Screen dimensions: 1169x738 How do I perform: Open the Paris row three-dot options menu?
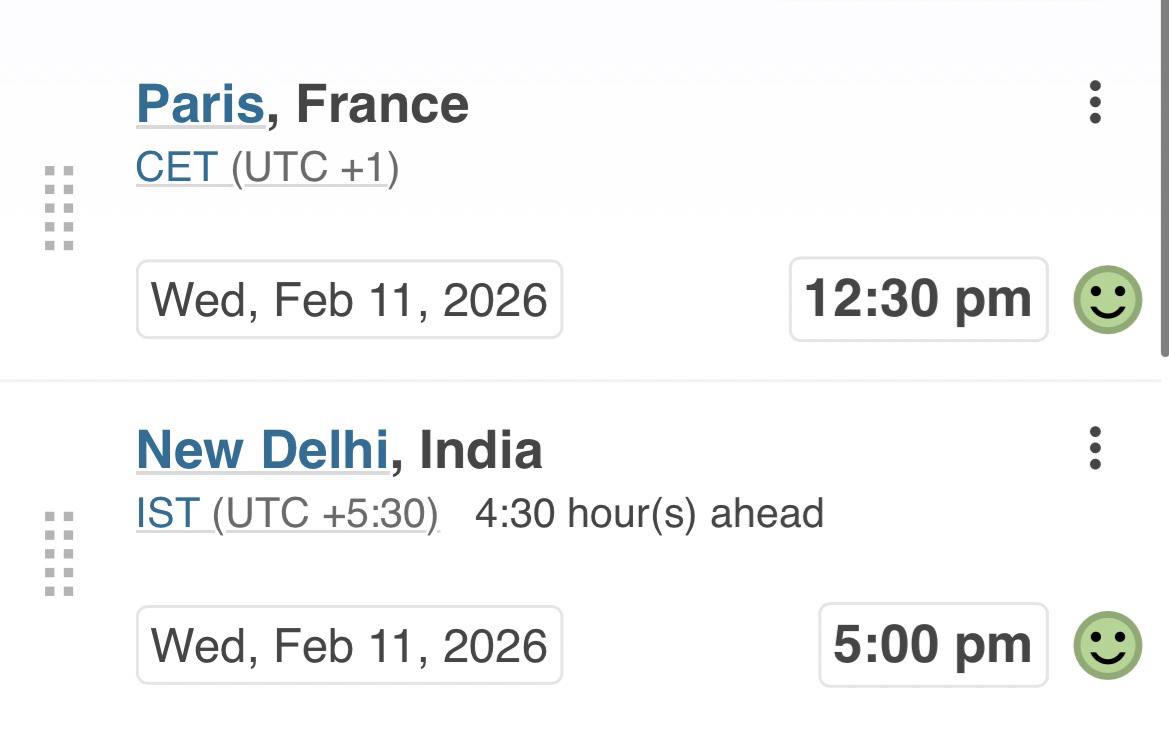pos(1095,103)
